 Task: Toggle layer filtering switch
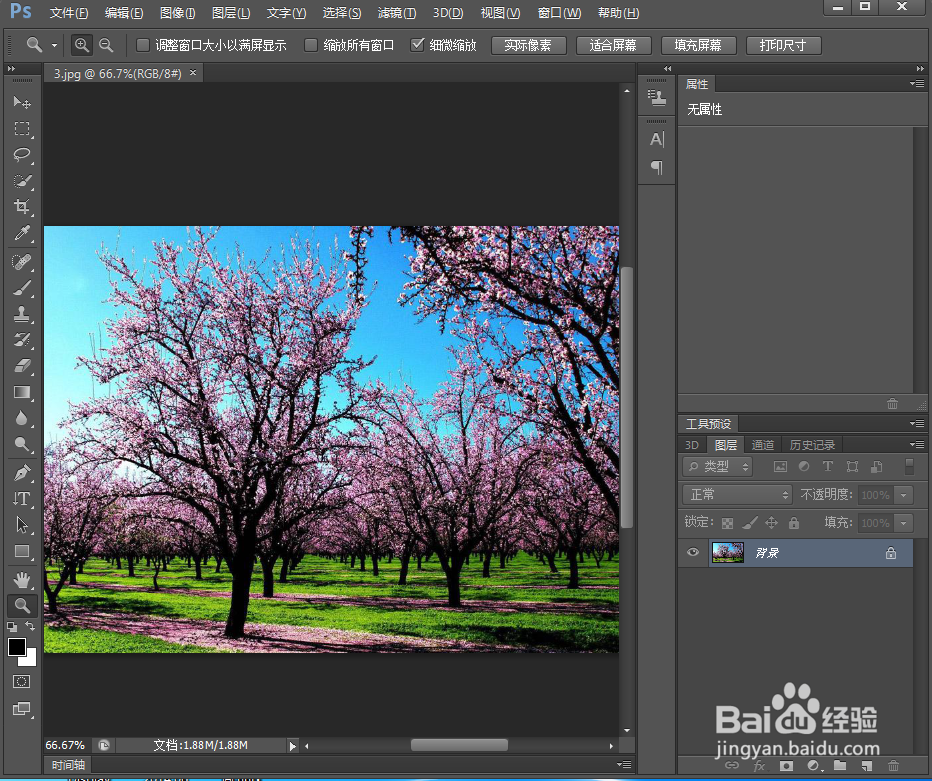pos(909,467)
